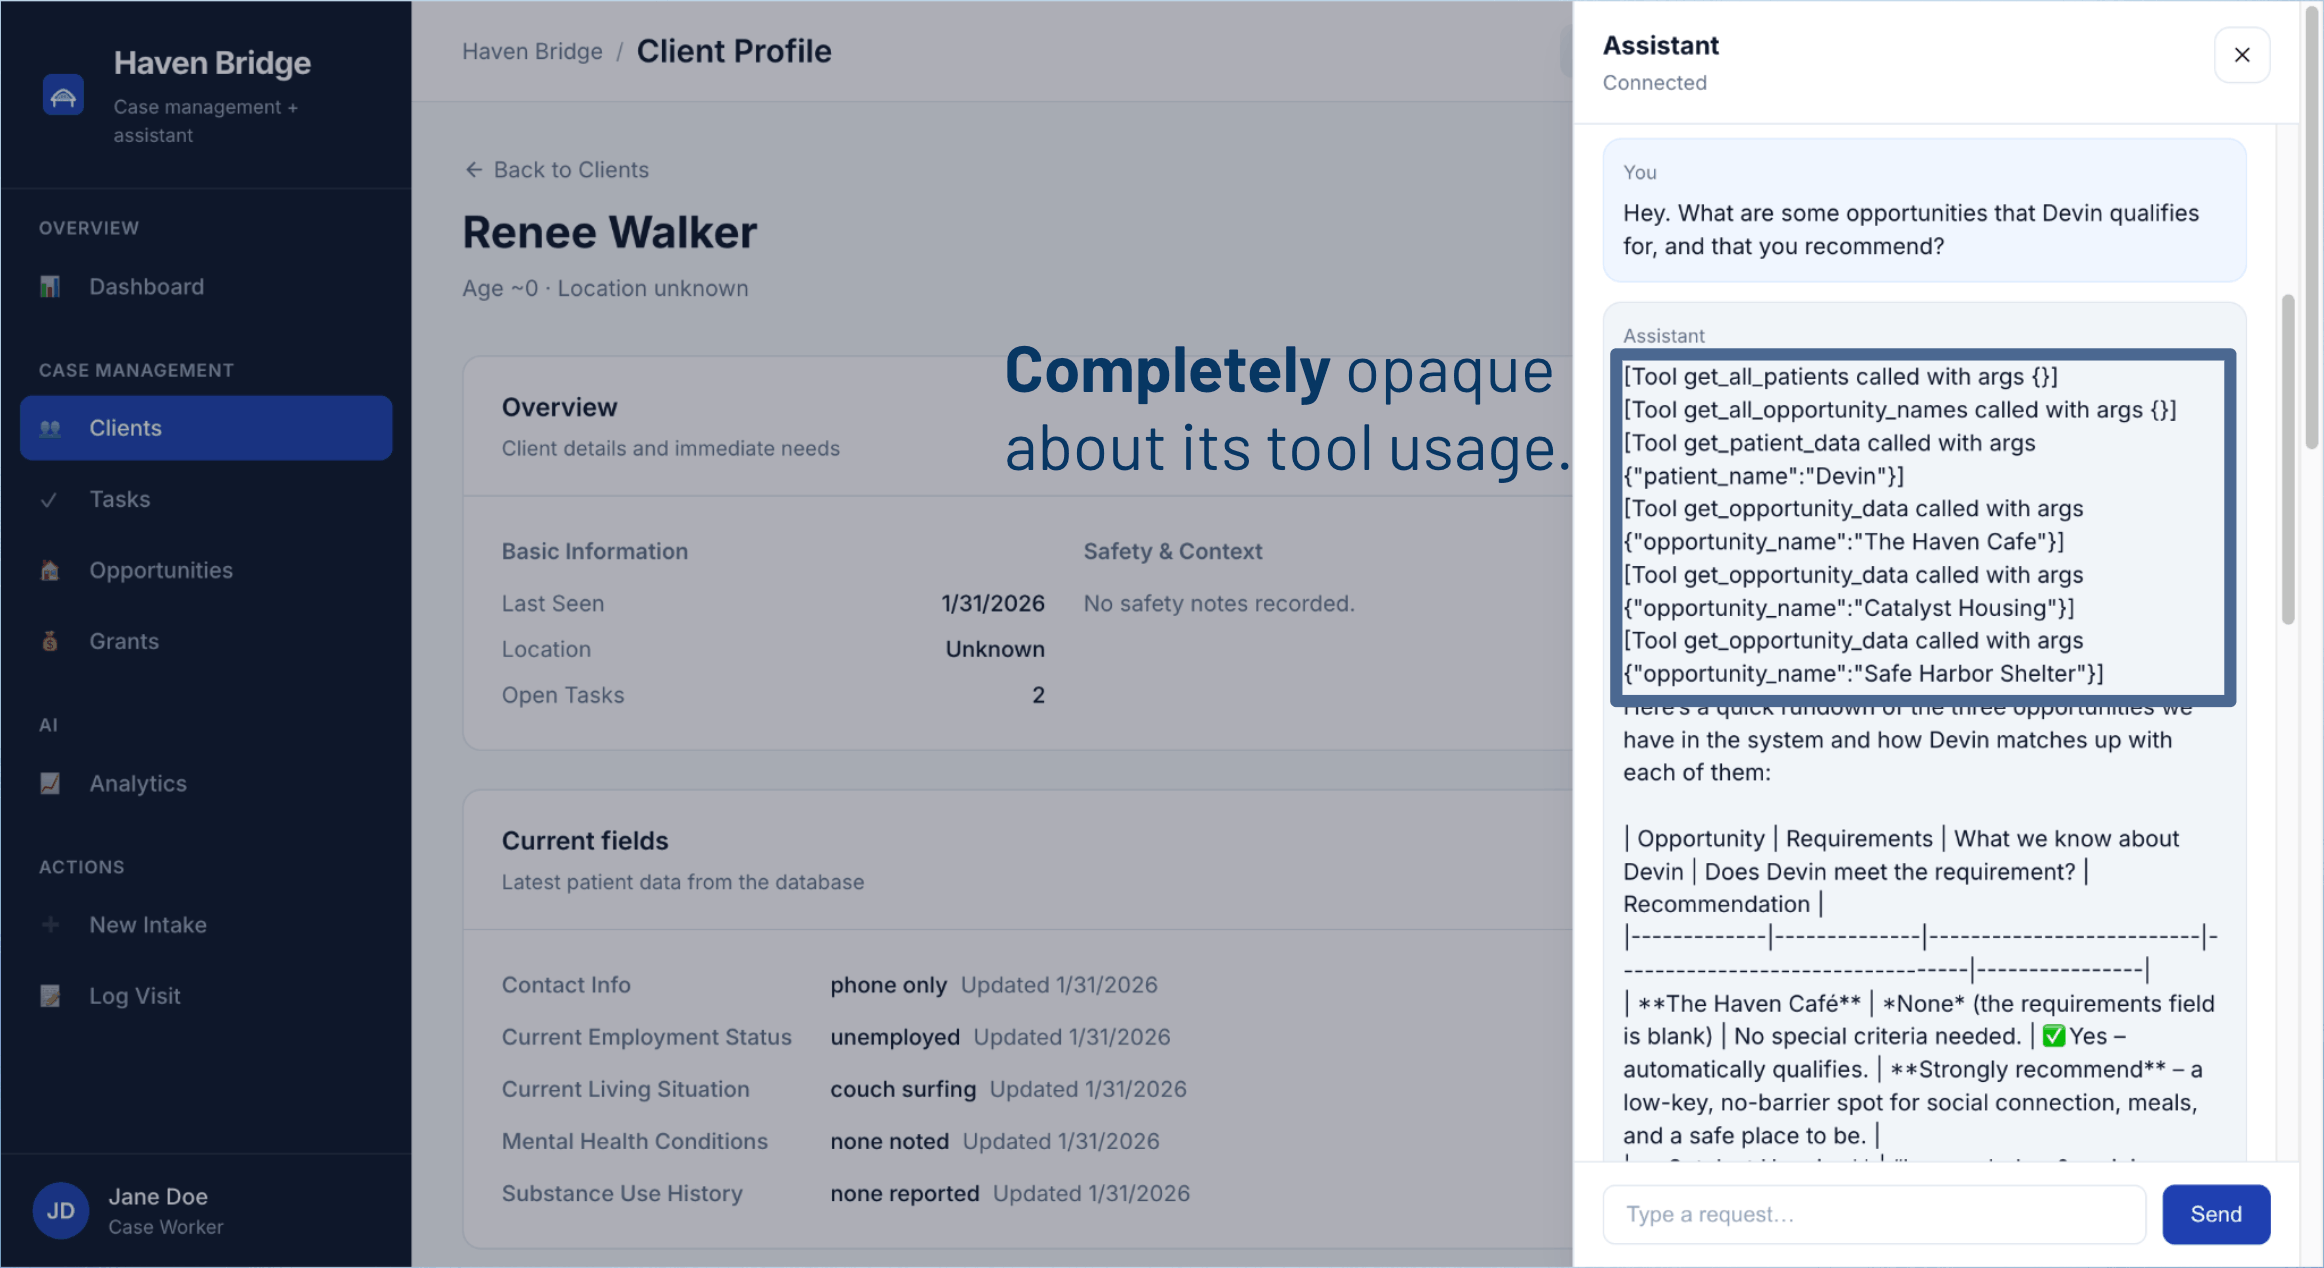The image size is (2324, 1268).
Task: Click the Dashboard chart icon
Action: [50, 287]
